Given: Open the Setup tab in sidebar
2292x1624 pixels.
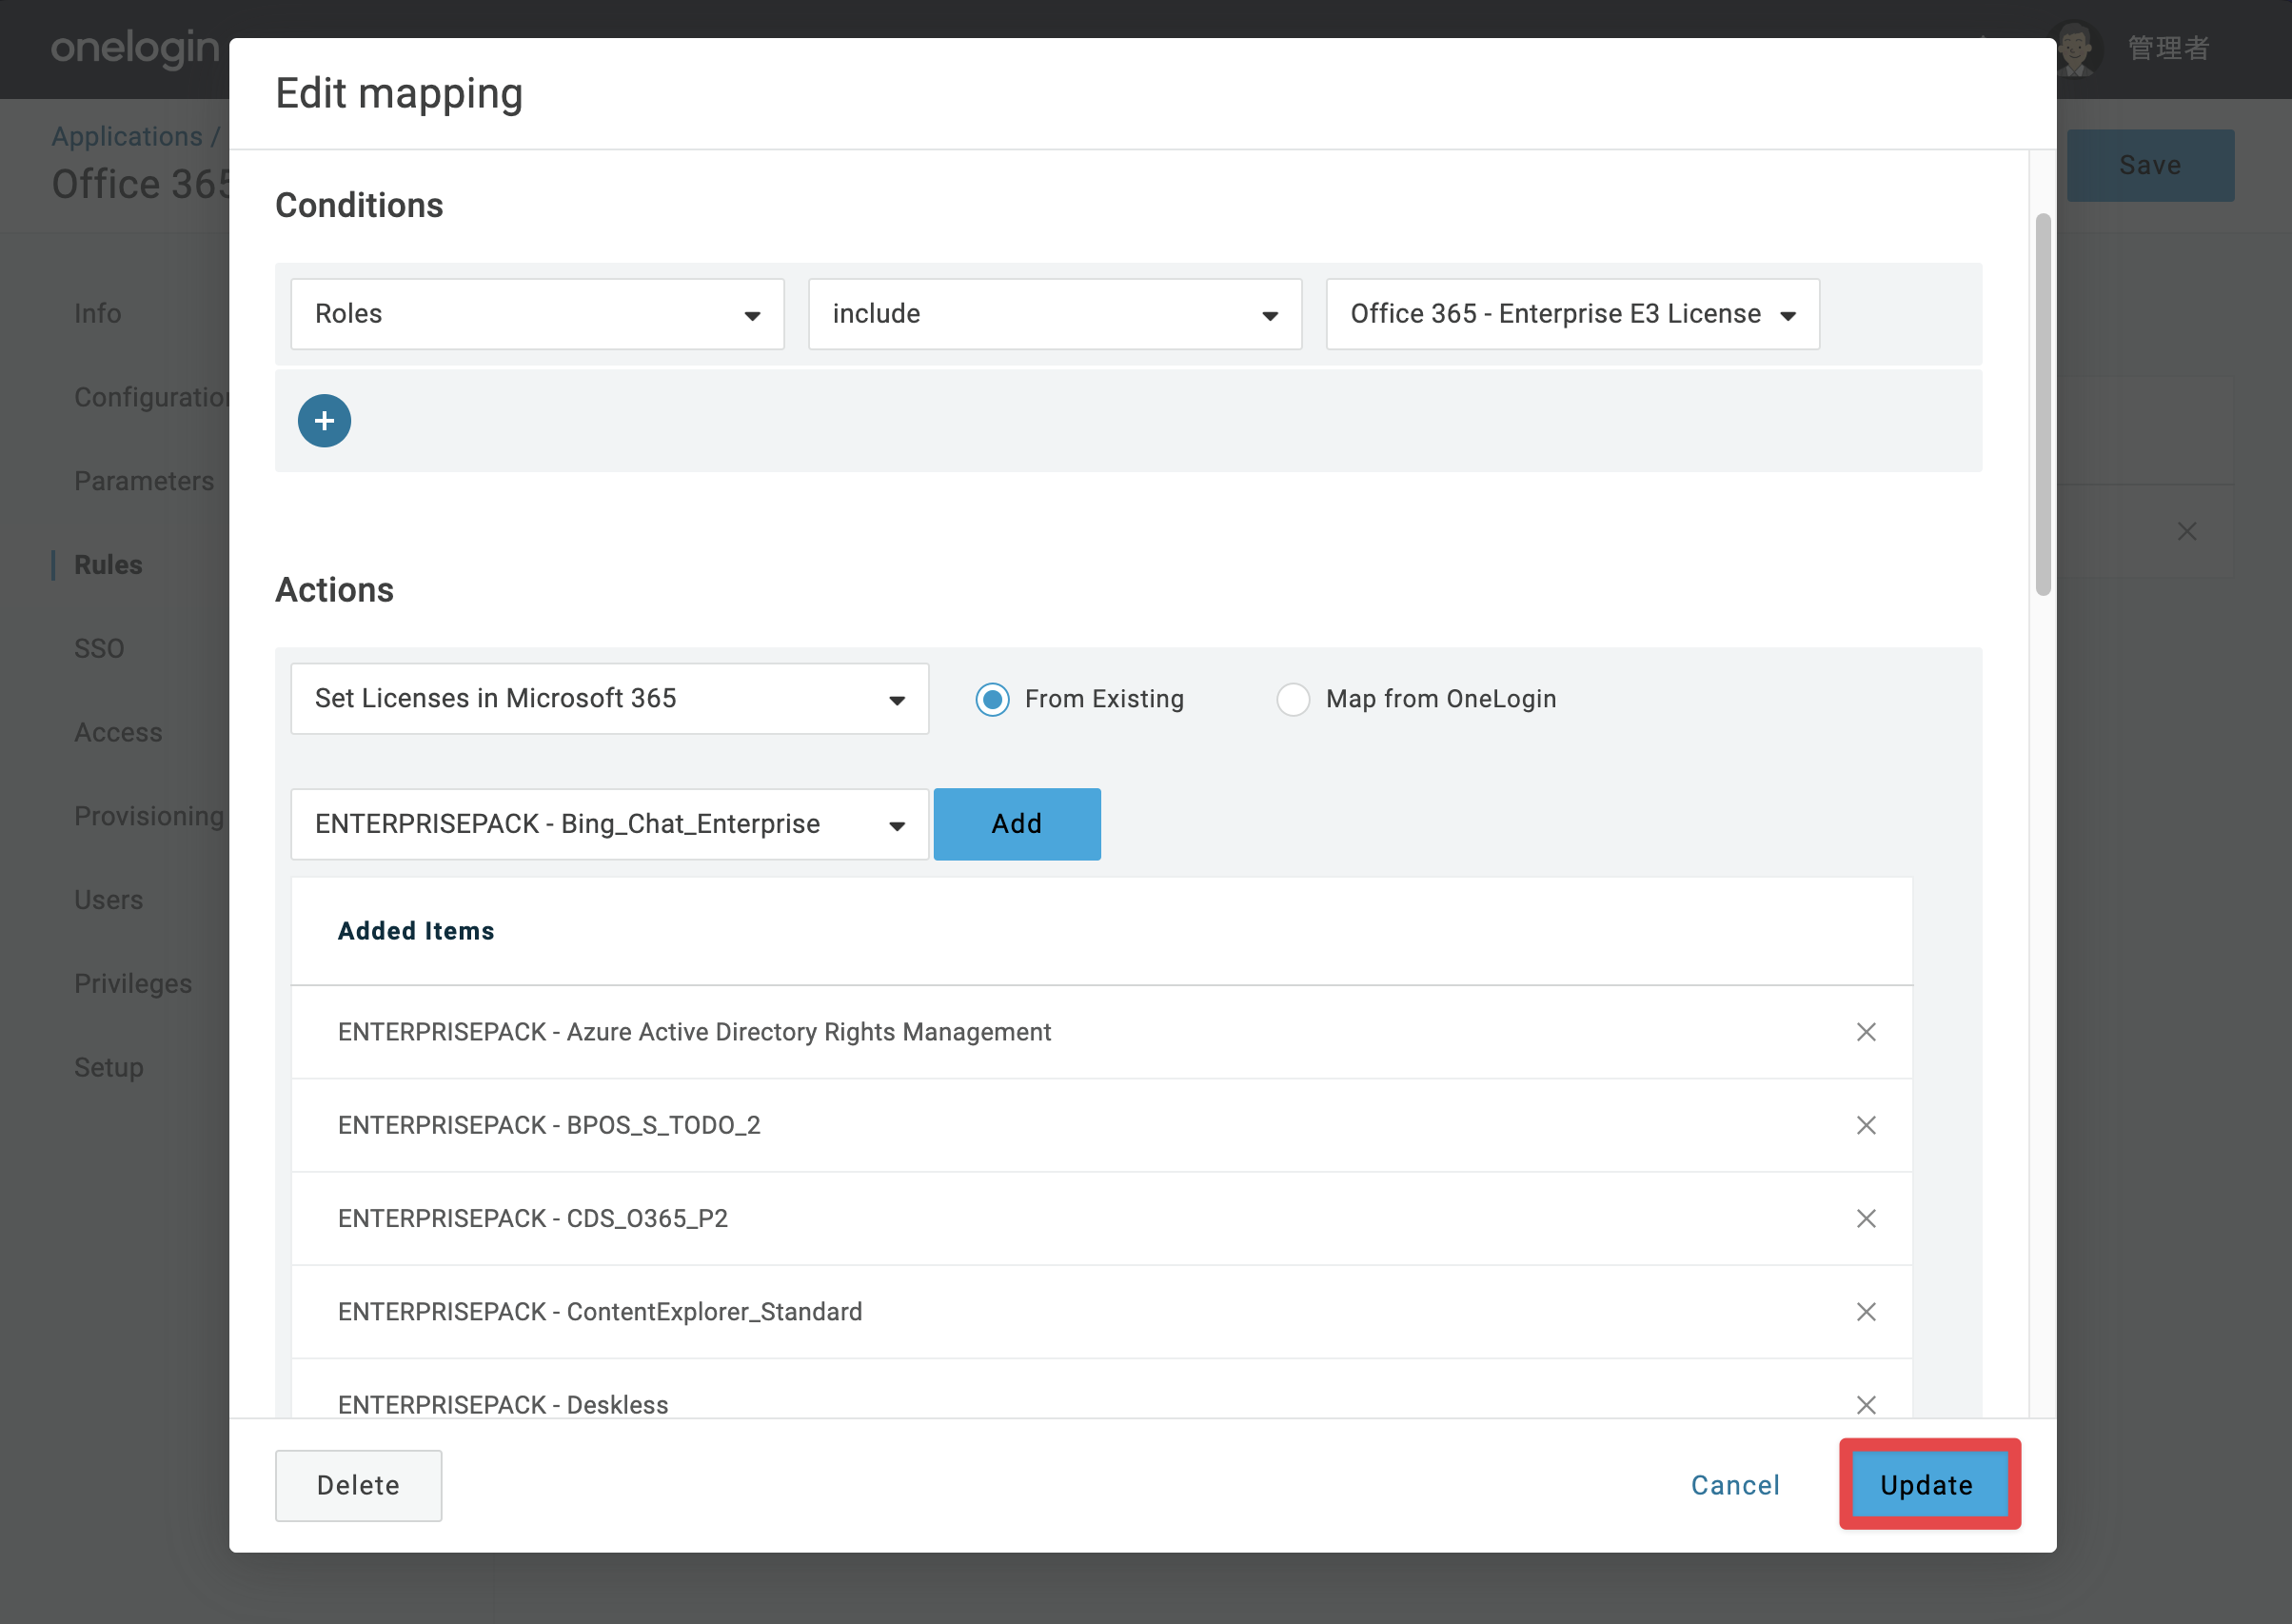Looking at the screenshot, I should [x=109, y=1068].
